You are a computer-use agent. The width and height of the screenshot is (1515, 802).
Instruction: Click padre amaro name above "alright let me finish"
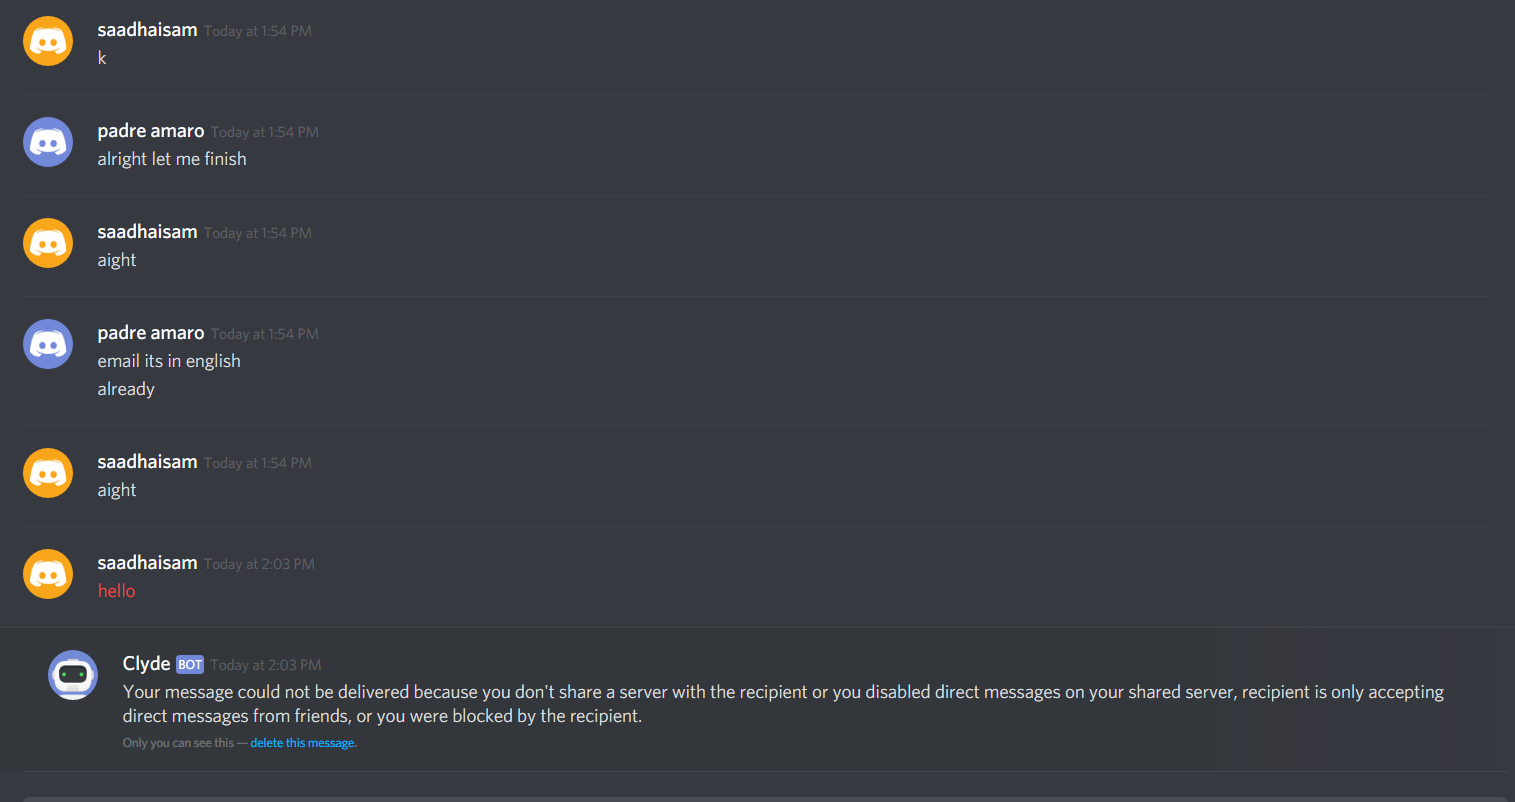click(151, 131)
